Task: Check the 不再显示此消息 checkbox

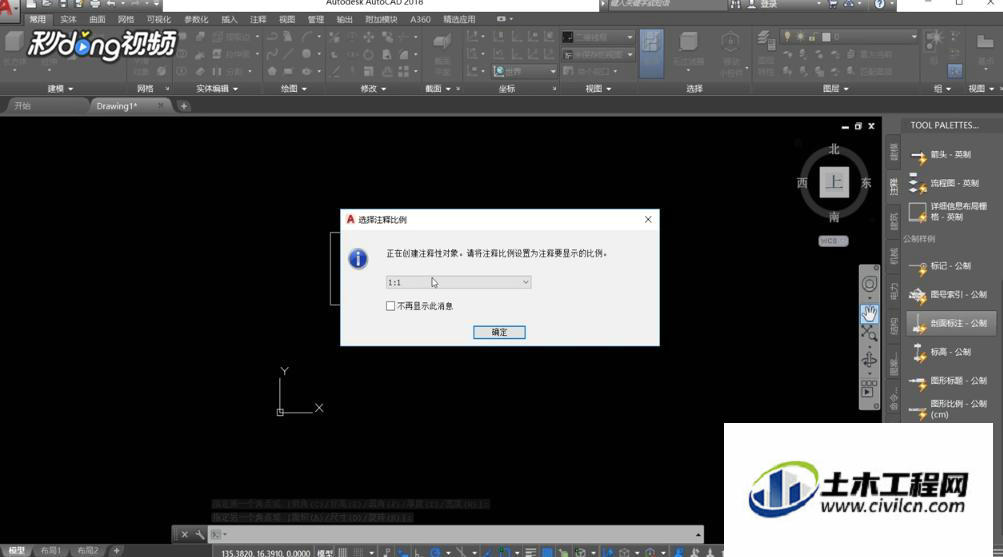Action: [390, 306]
